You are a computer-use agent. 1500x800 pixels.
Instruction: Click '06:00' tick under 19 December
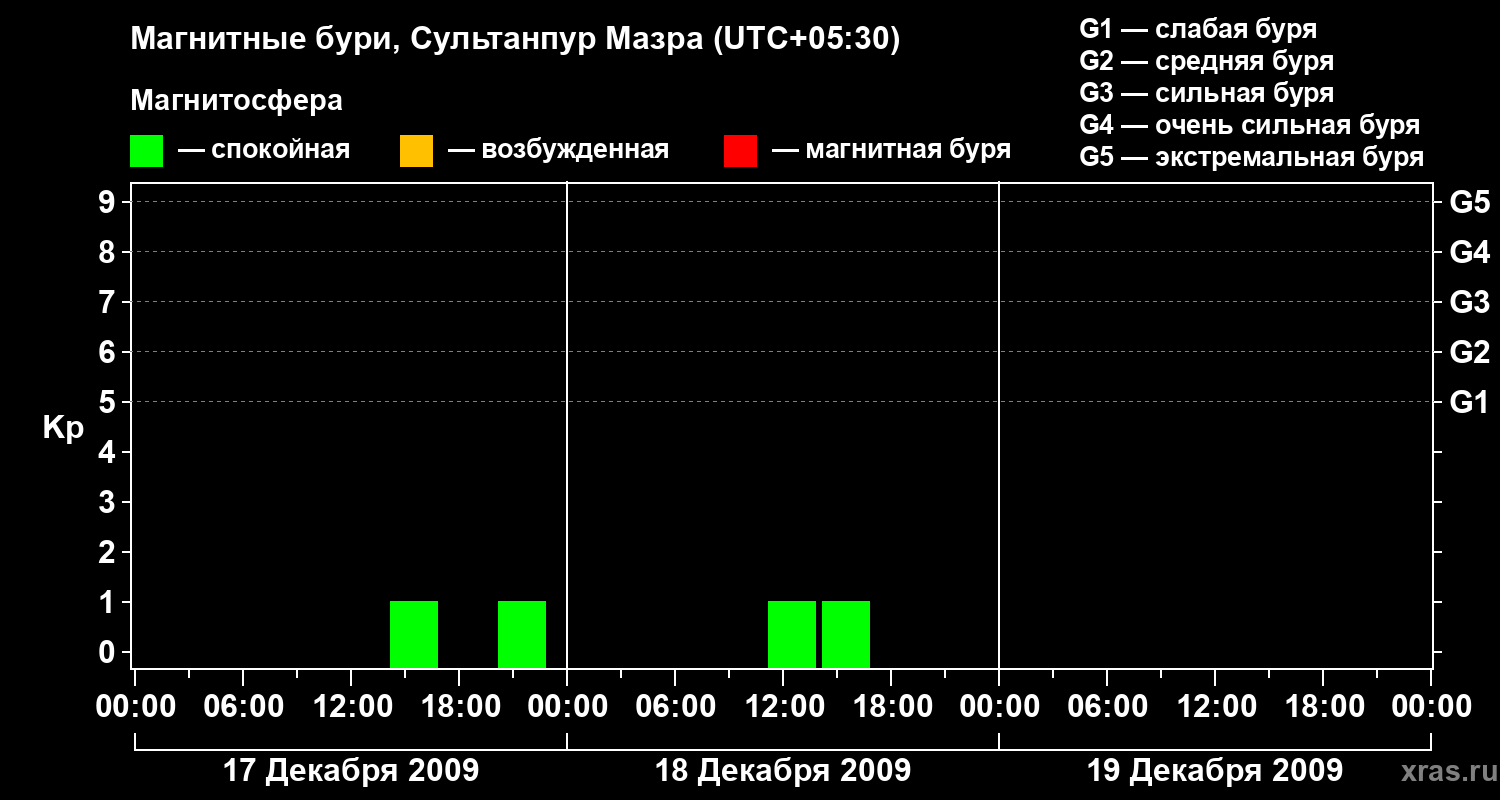pos(1107,707)
